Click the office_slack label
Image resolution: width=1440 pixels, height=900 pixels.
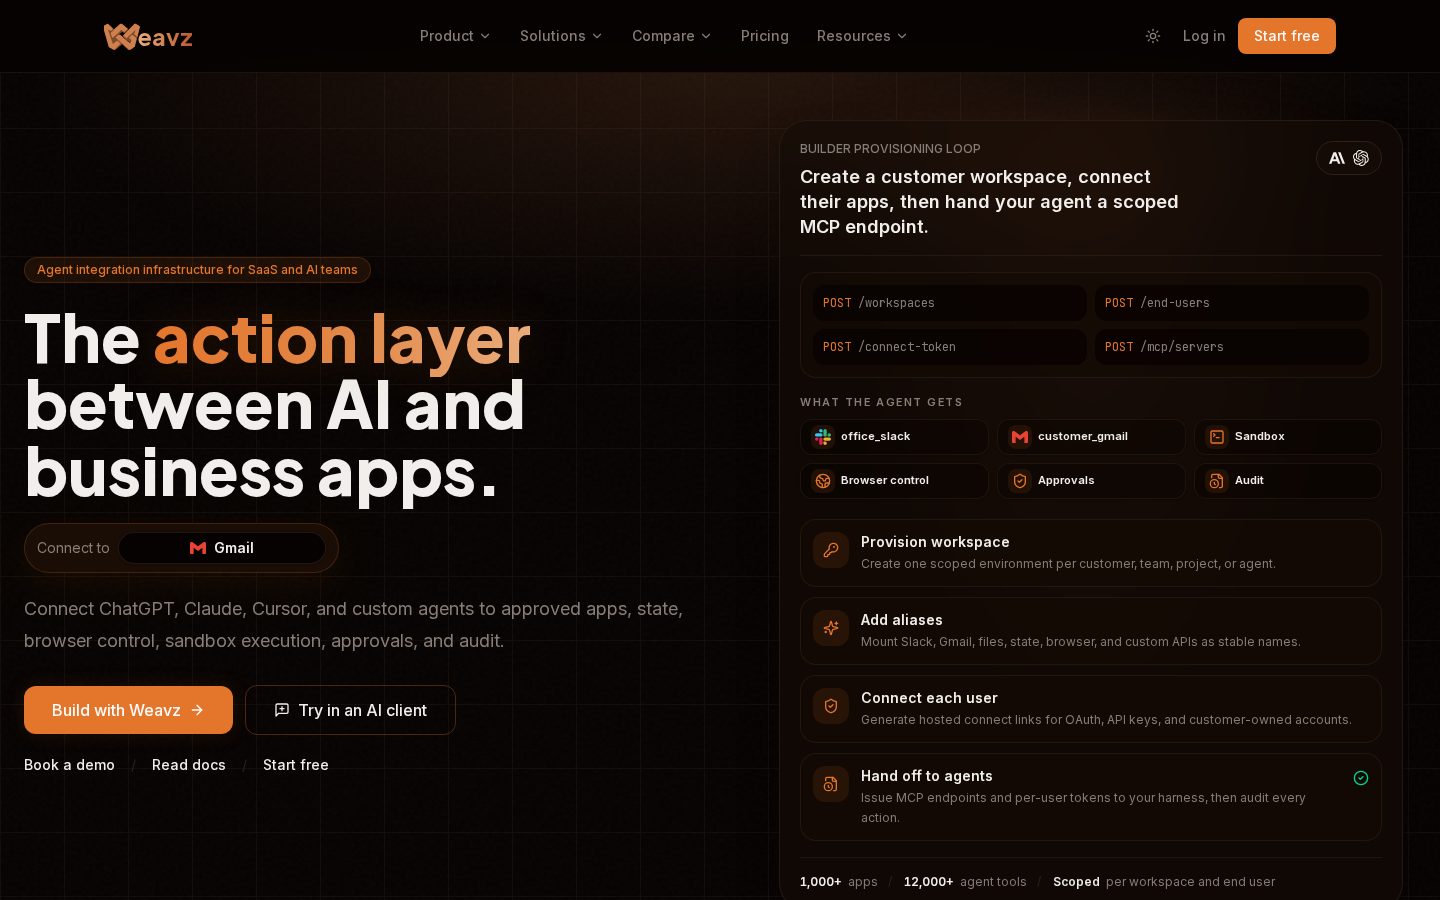coord(875,437)
